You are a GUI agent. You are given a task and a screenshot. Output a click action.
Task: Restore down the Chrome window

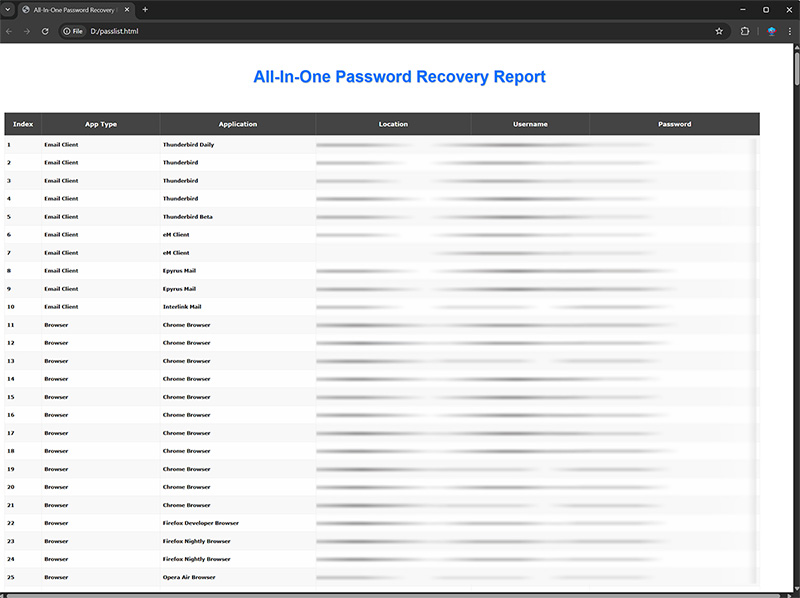(x=766, y=10)
